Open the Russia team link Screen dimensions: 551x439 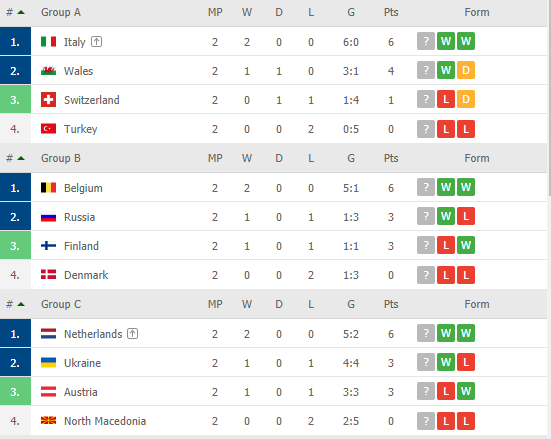[x=79, y=217]
